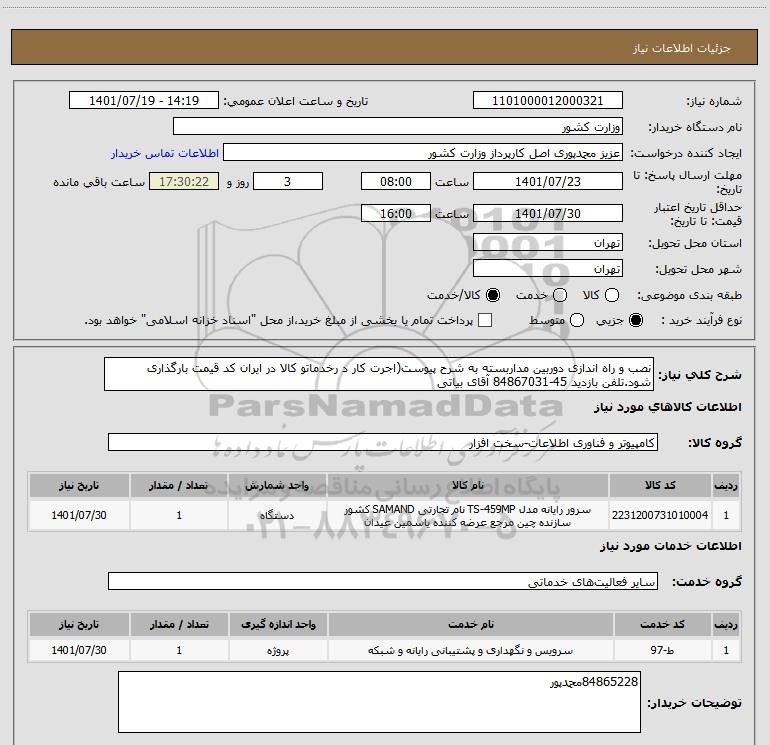This screenshot has width=770, height=745.
Task: Tick the اسناد خزانه اسلامی payment checkbox
Action: tap(485, 320)
